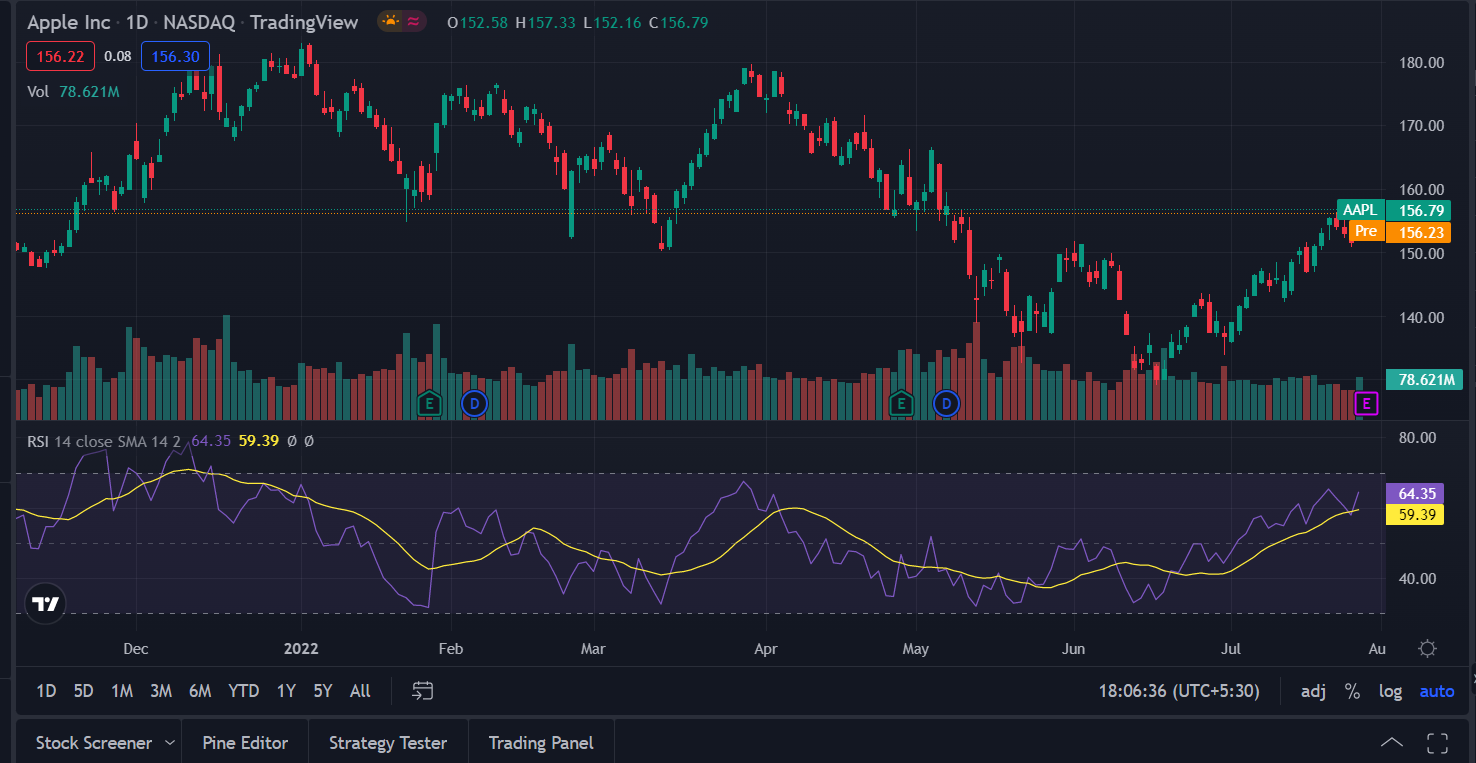Click the low value L152.16
This screenshot has width=1476, height=763.
[x=612, y=22]
